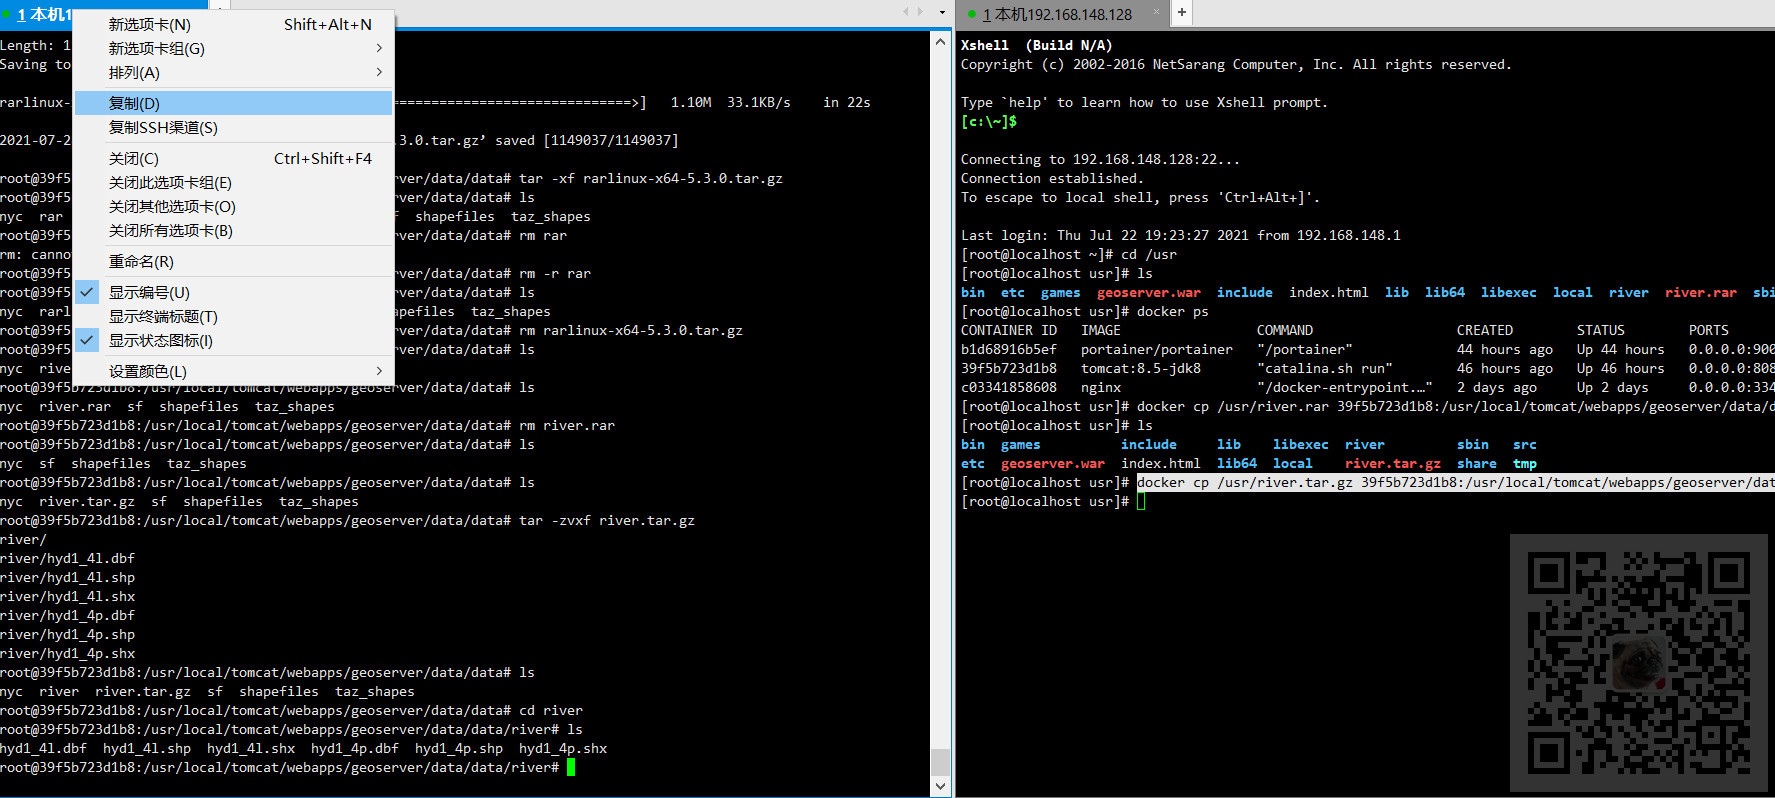Click 'Connection established.' line
The height and width of the screenshot is (798, 1775).
pos(1052,178)
